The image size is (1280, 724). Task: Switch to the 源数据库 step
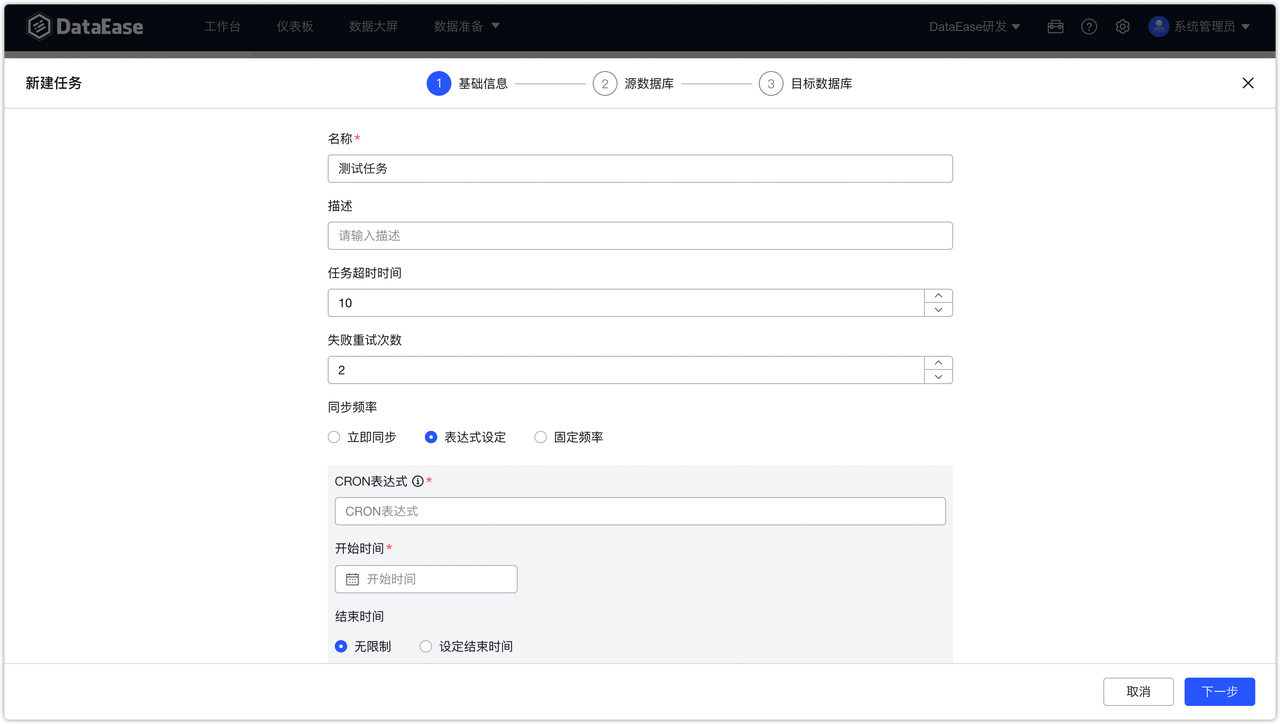(x=649, y=84)
